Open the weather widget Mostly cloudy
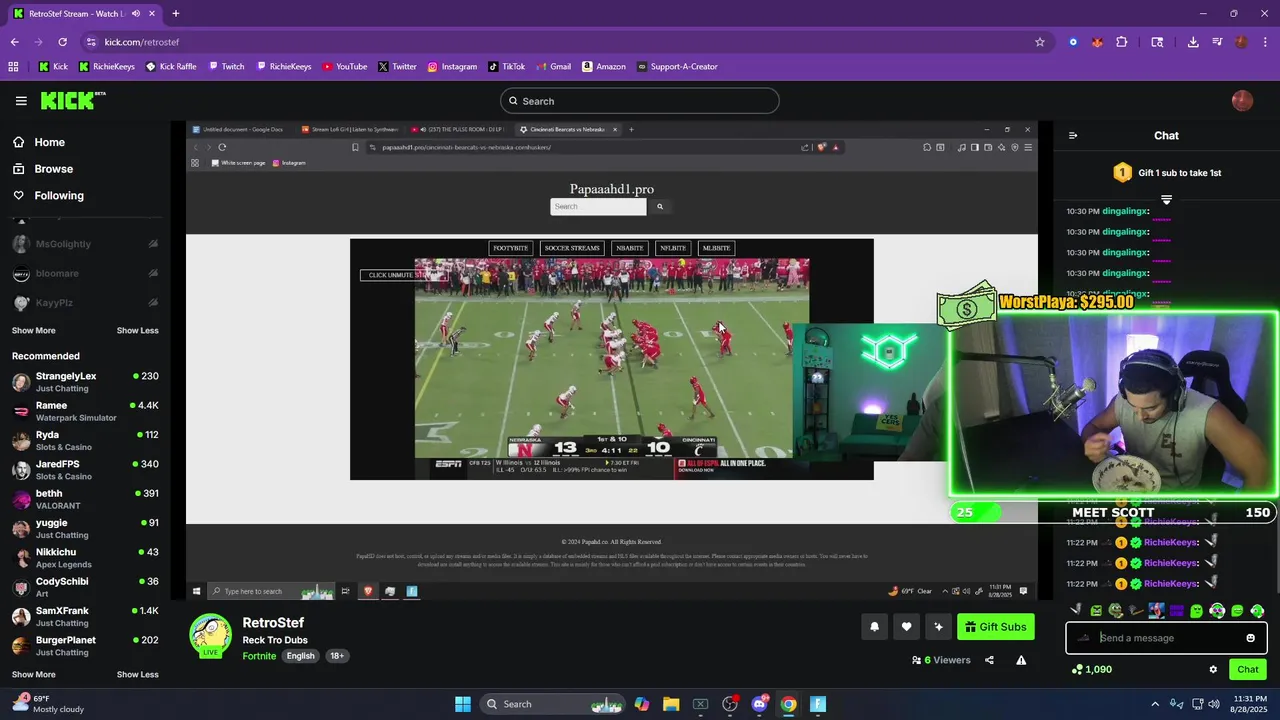 [x=49, y=704]
